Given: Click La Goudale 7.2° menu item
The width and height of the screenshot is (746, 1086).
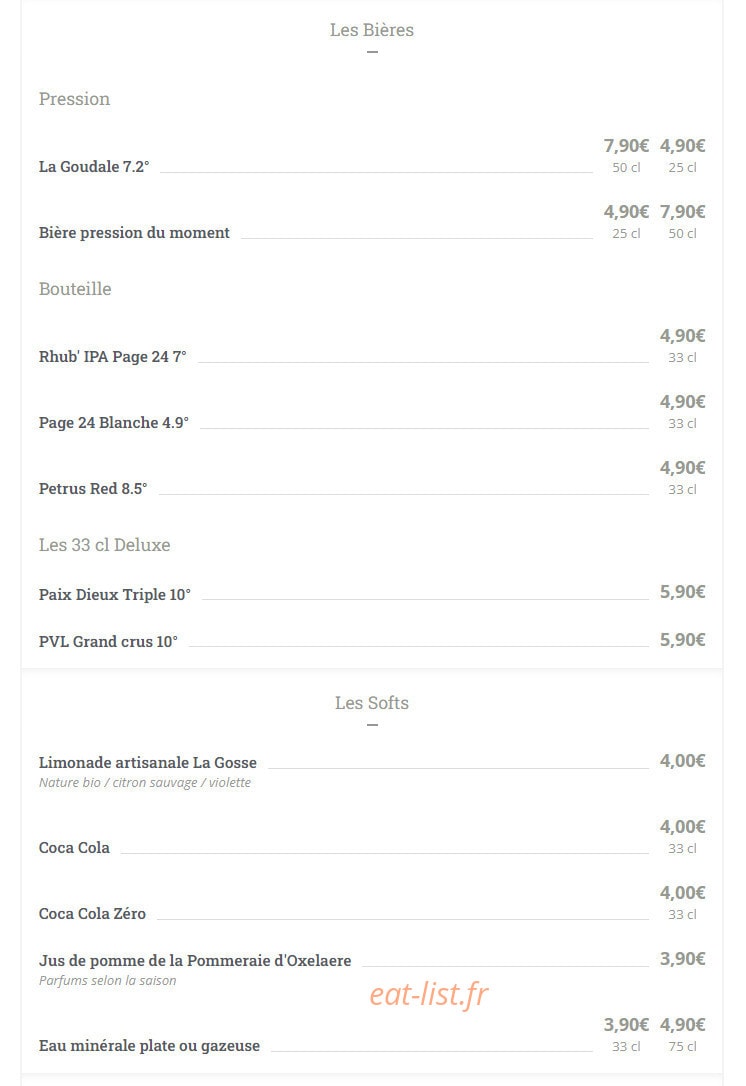Looking at the screenshot, I should pos(94,167).
